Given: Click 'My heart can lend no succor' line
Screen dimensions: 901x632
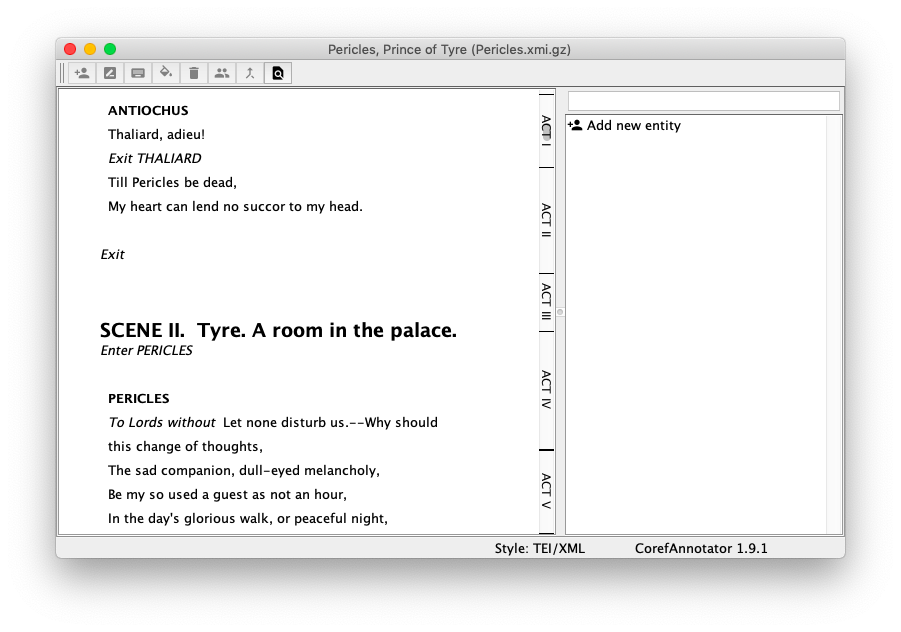Looking at the screenshot, I should (x=236, y=207).
